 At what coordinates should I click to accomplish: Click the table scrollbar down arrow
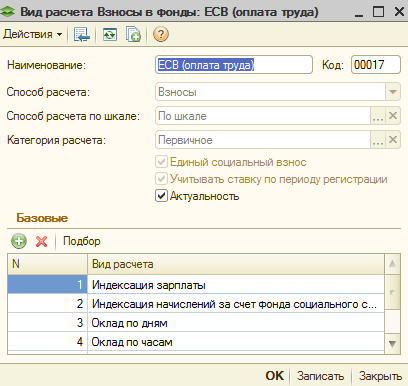(393, 344)
